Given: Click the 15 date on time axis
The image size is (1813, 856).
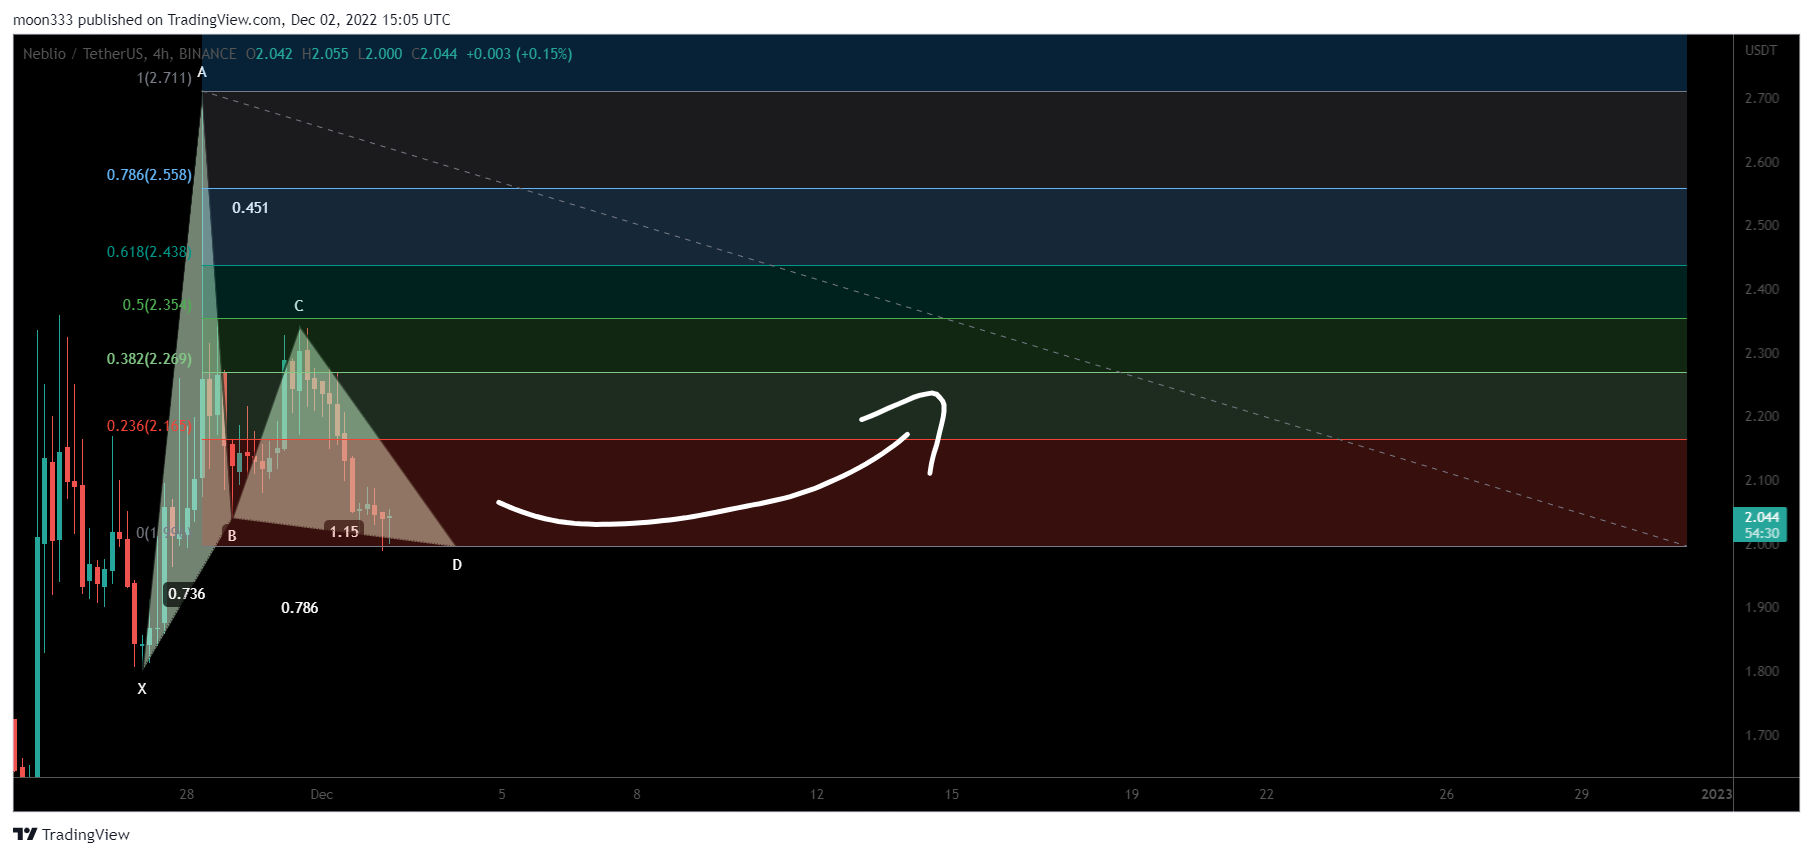Looking at the screenshot, I should tap(952, 794).
